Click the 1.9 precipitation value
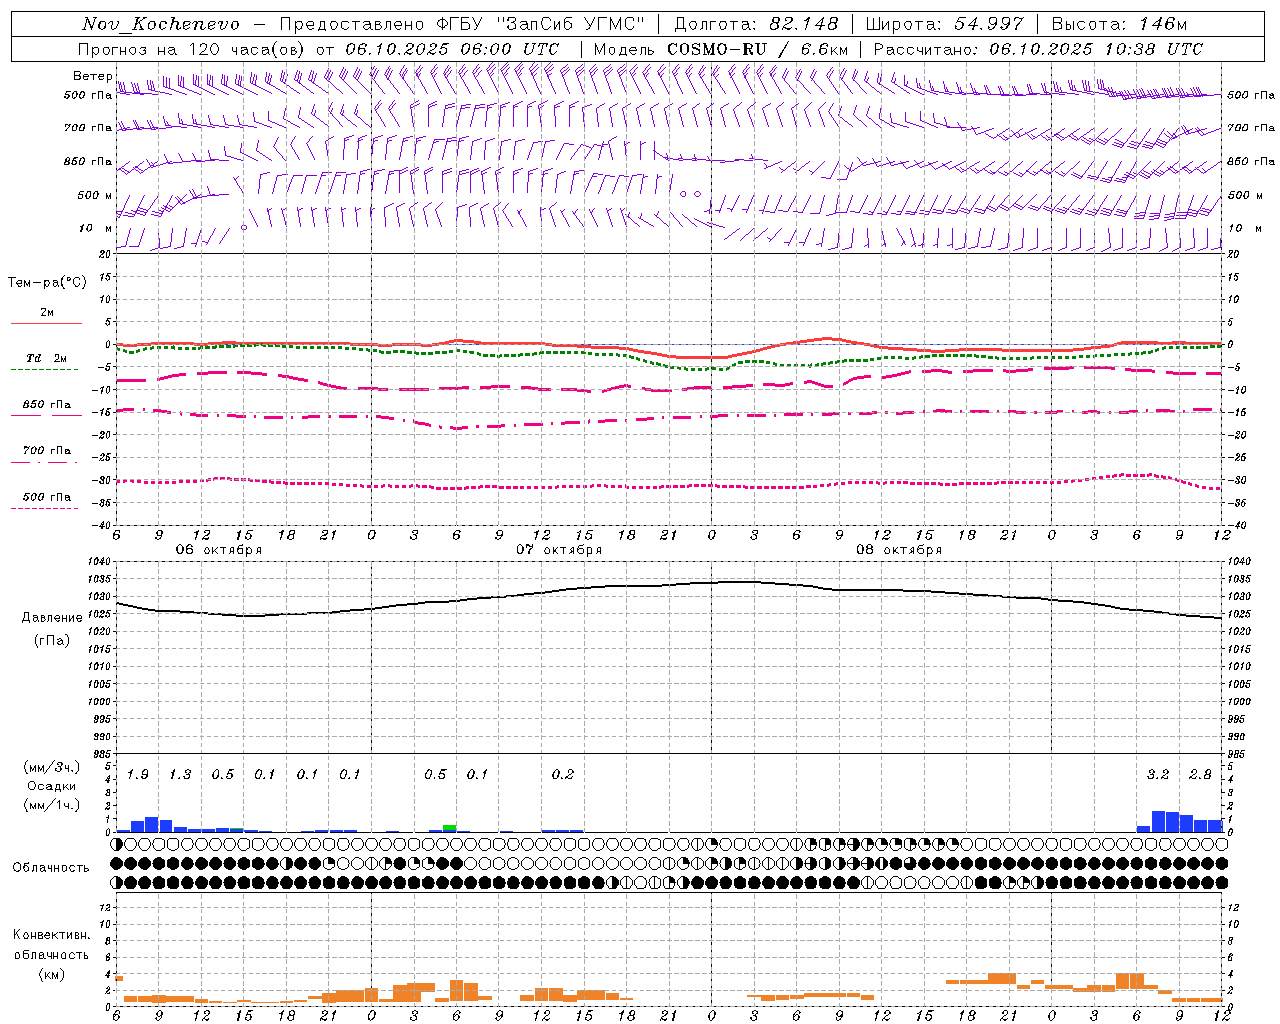This screenshot has width=1280, height=1024. point(138,775)
